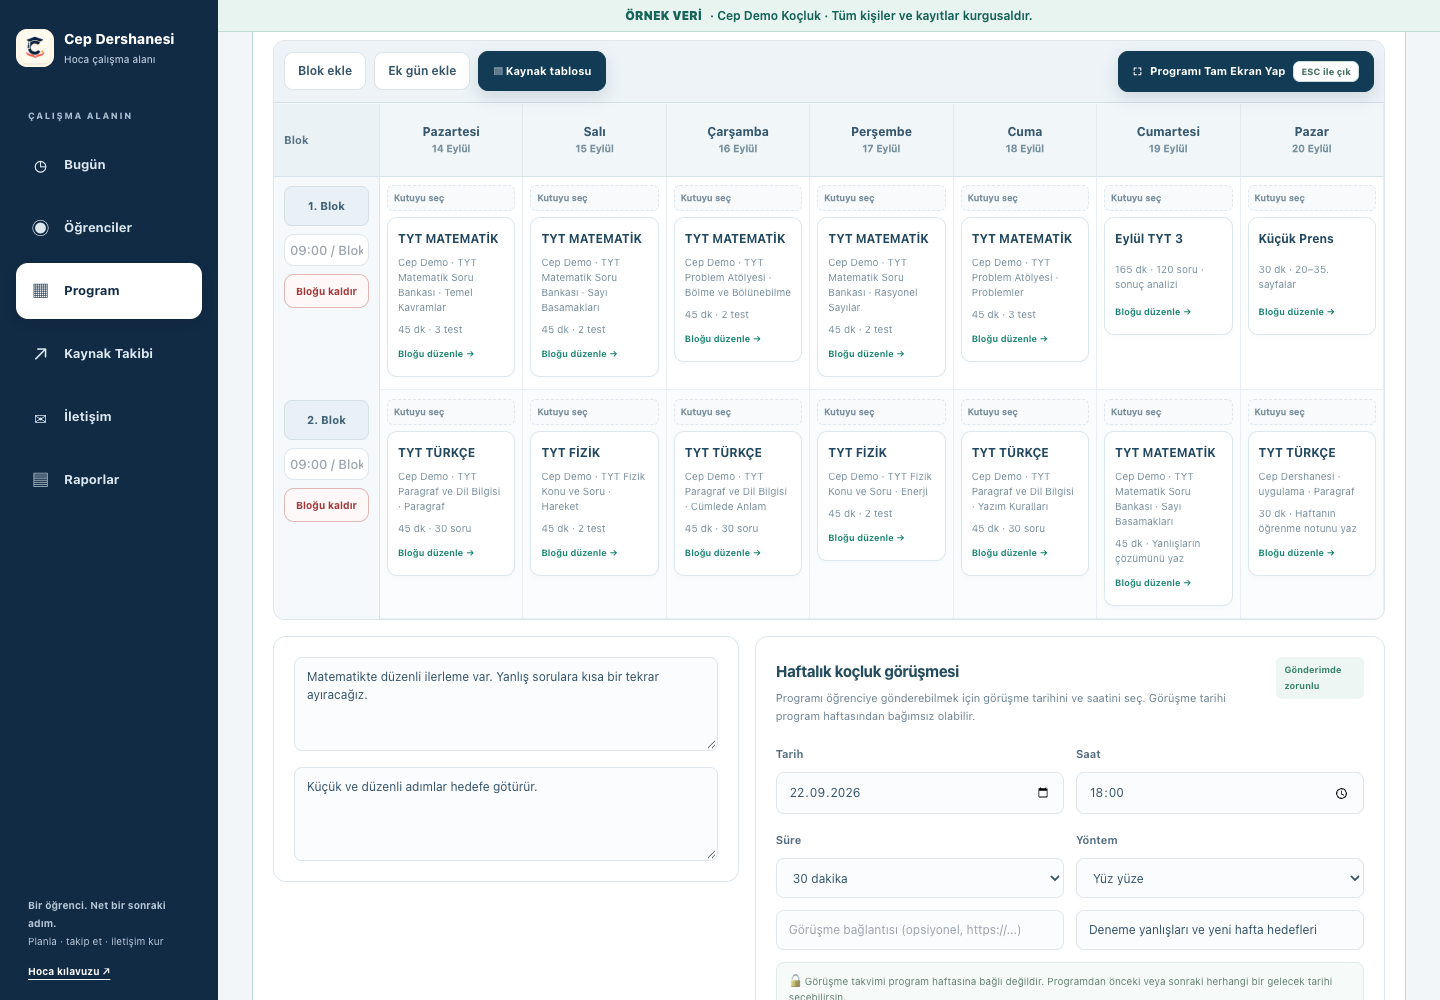Click Bloğu düzenle on Küçük Prens card
This screenshot has width=1440, height=1000.
tap(1296, 312)
